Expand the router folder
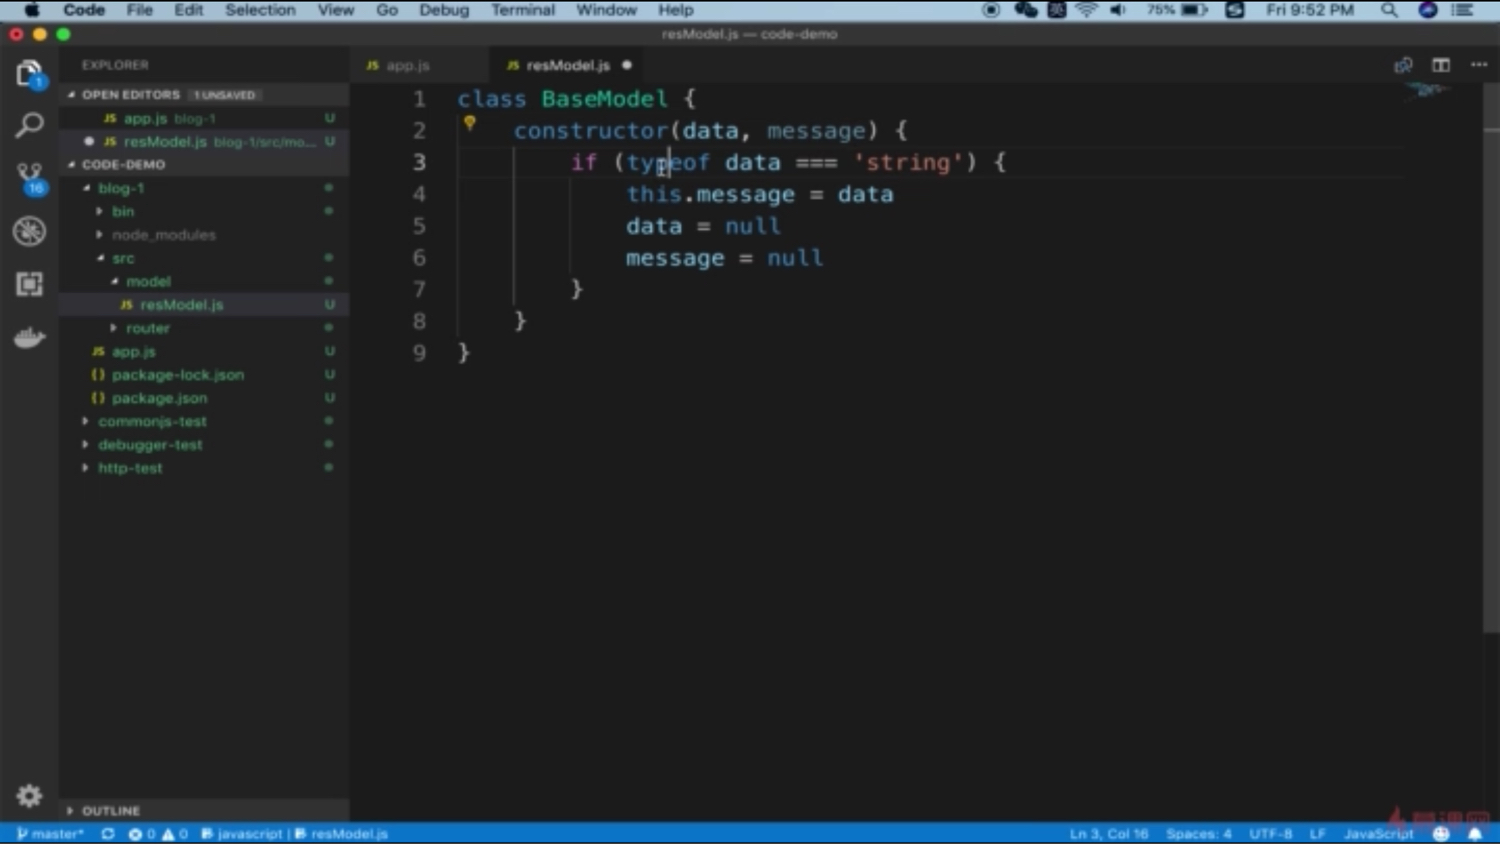Viewport: 1501px width, 844px height. [x=113, y=328]
